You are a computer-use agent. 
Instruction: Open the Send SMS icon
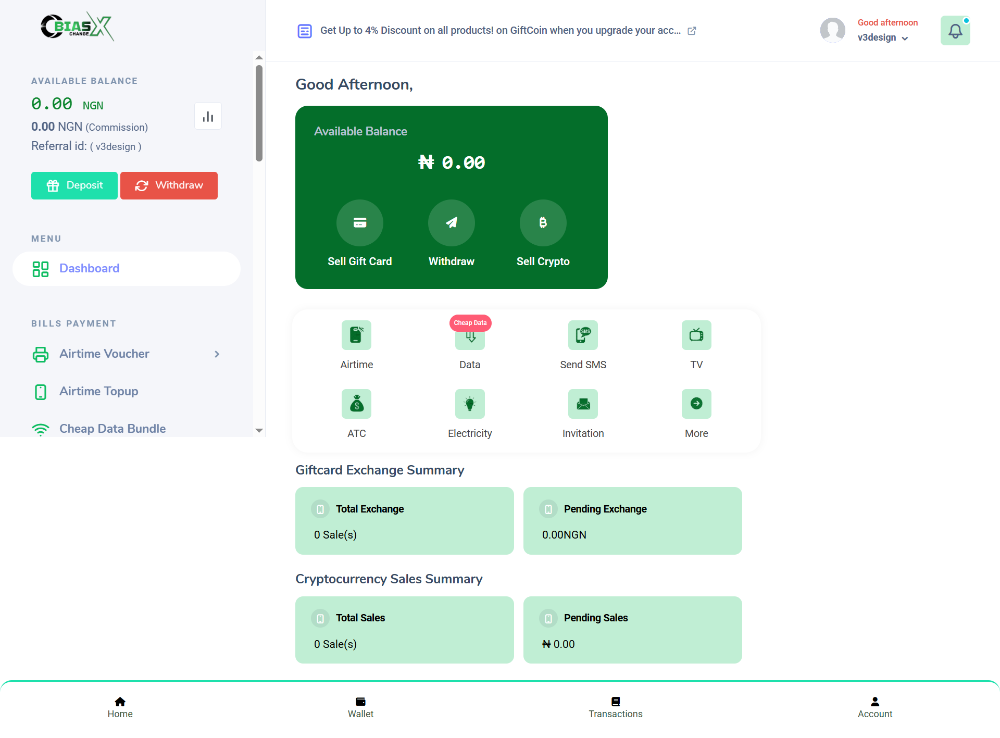click(583, 335)
